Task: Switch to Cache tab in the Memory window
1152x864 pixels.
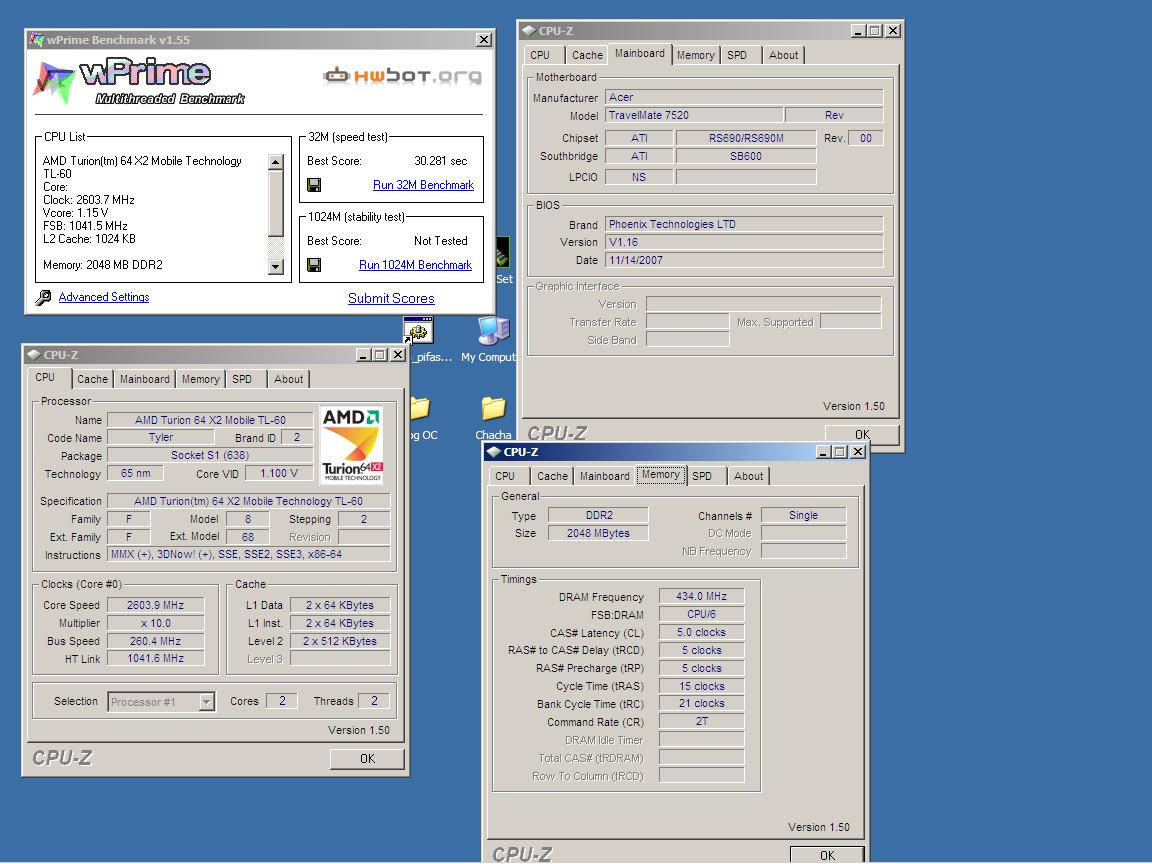Action: click(552, 476)
